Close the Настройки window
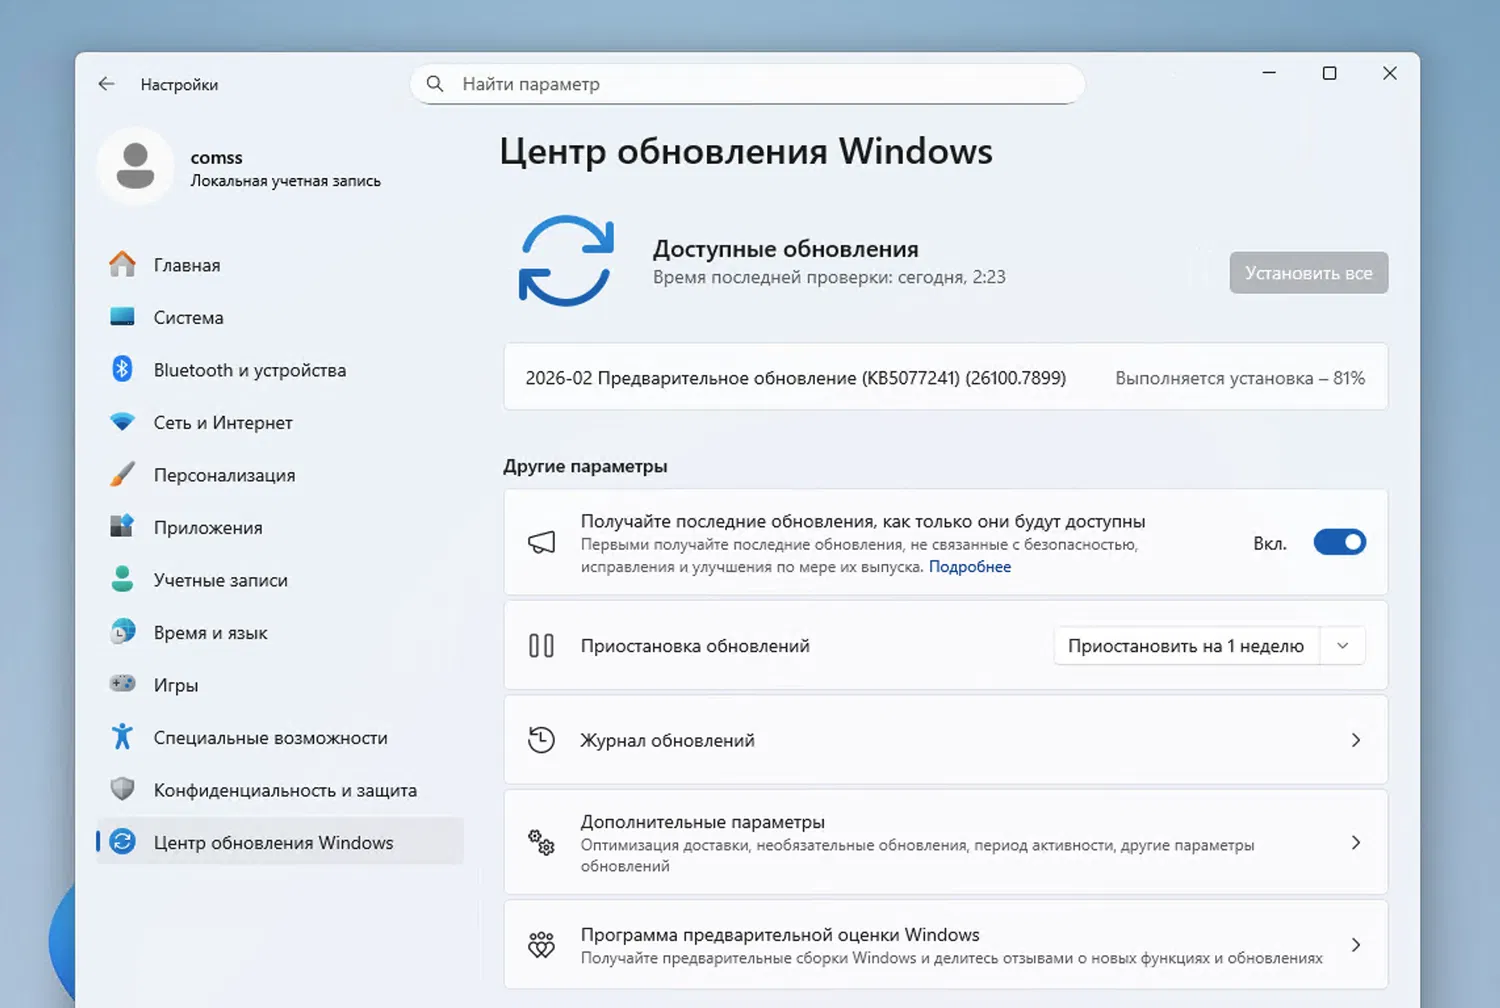Screen dimensions: 1500x1008 [x=1389, y=73]
